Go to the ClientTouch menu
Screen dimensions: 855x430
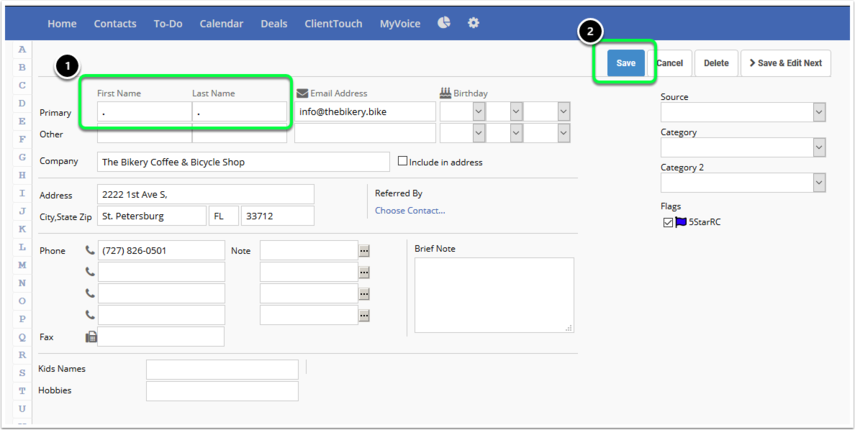tap(334, 24)
